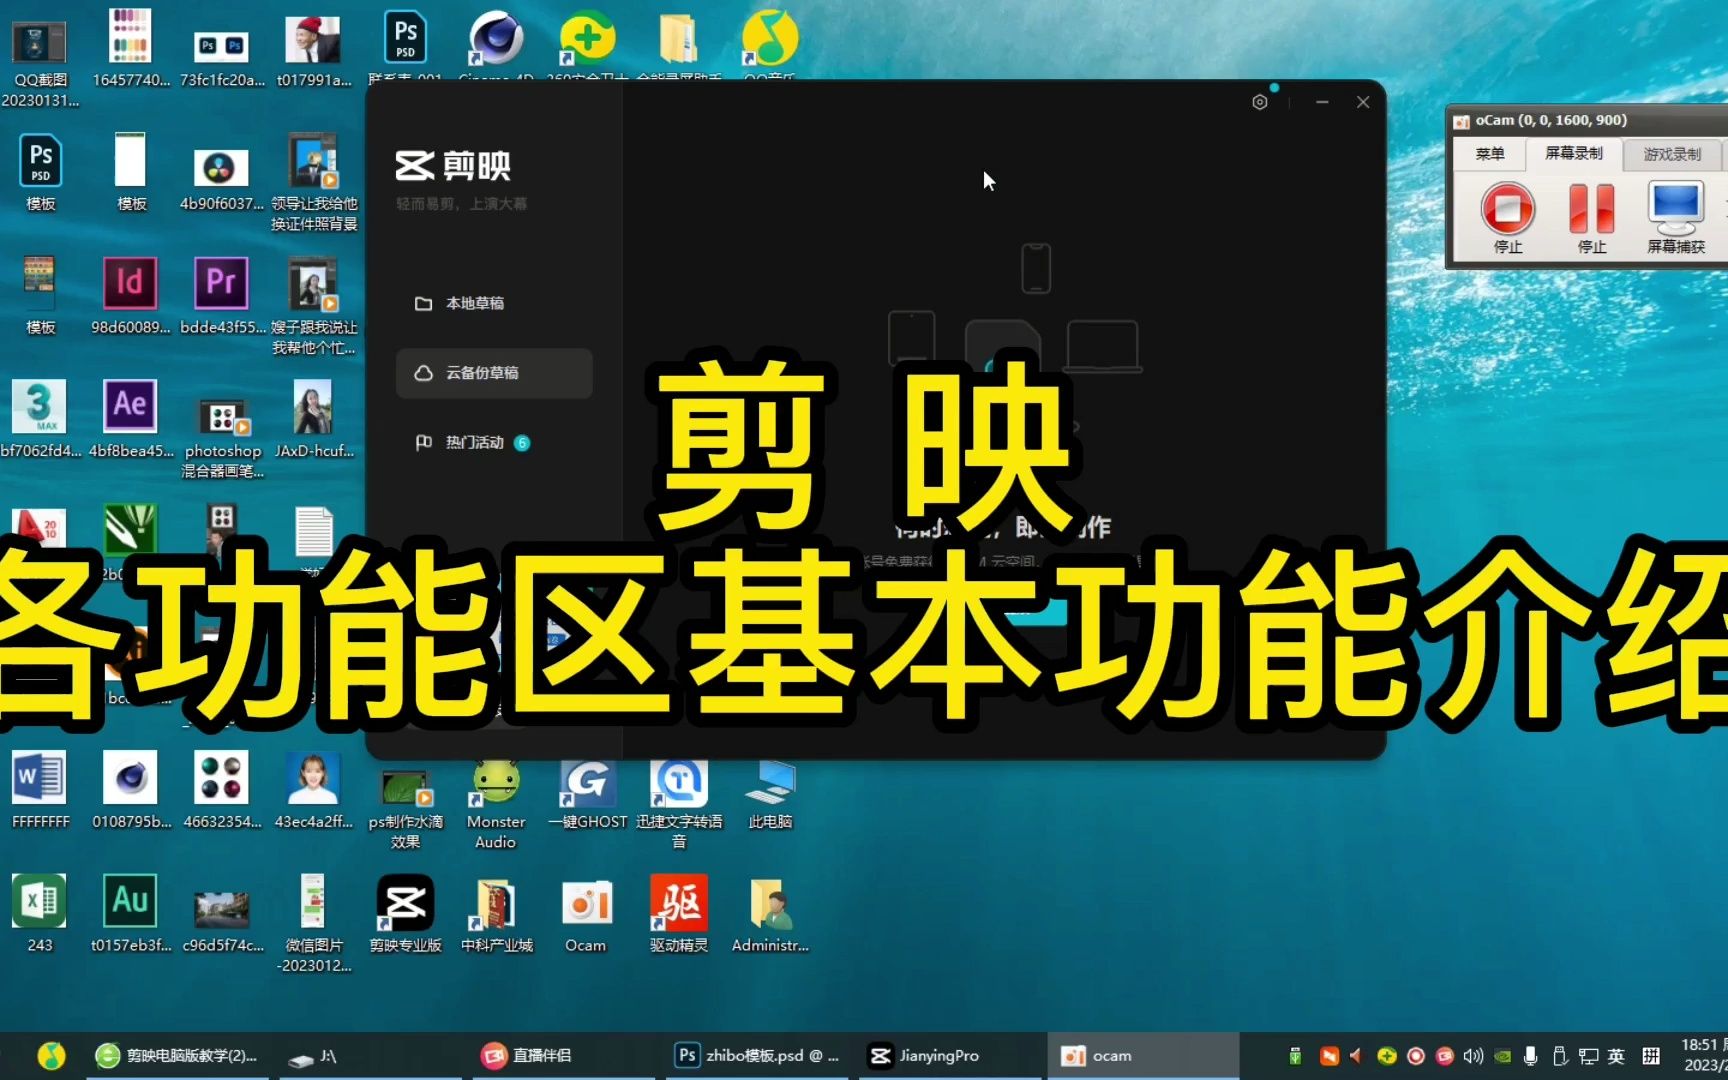The height and width of the screenshot is (1080, 1728).
Task: Open 剪映 settings hexagon icon
Action: tap(1260, 102)
